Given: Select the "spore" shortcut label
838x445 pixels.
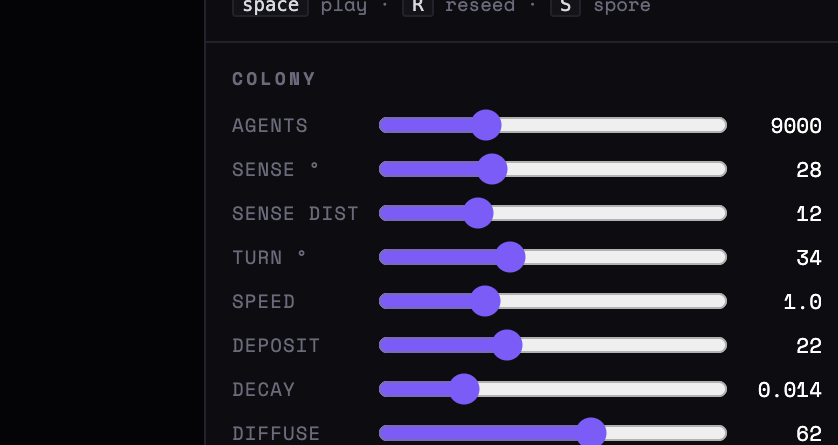Looking at the screenshot, I should (622, 6).
